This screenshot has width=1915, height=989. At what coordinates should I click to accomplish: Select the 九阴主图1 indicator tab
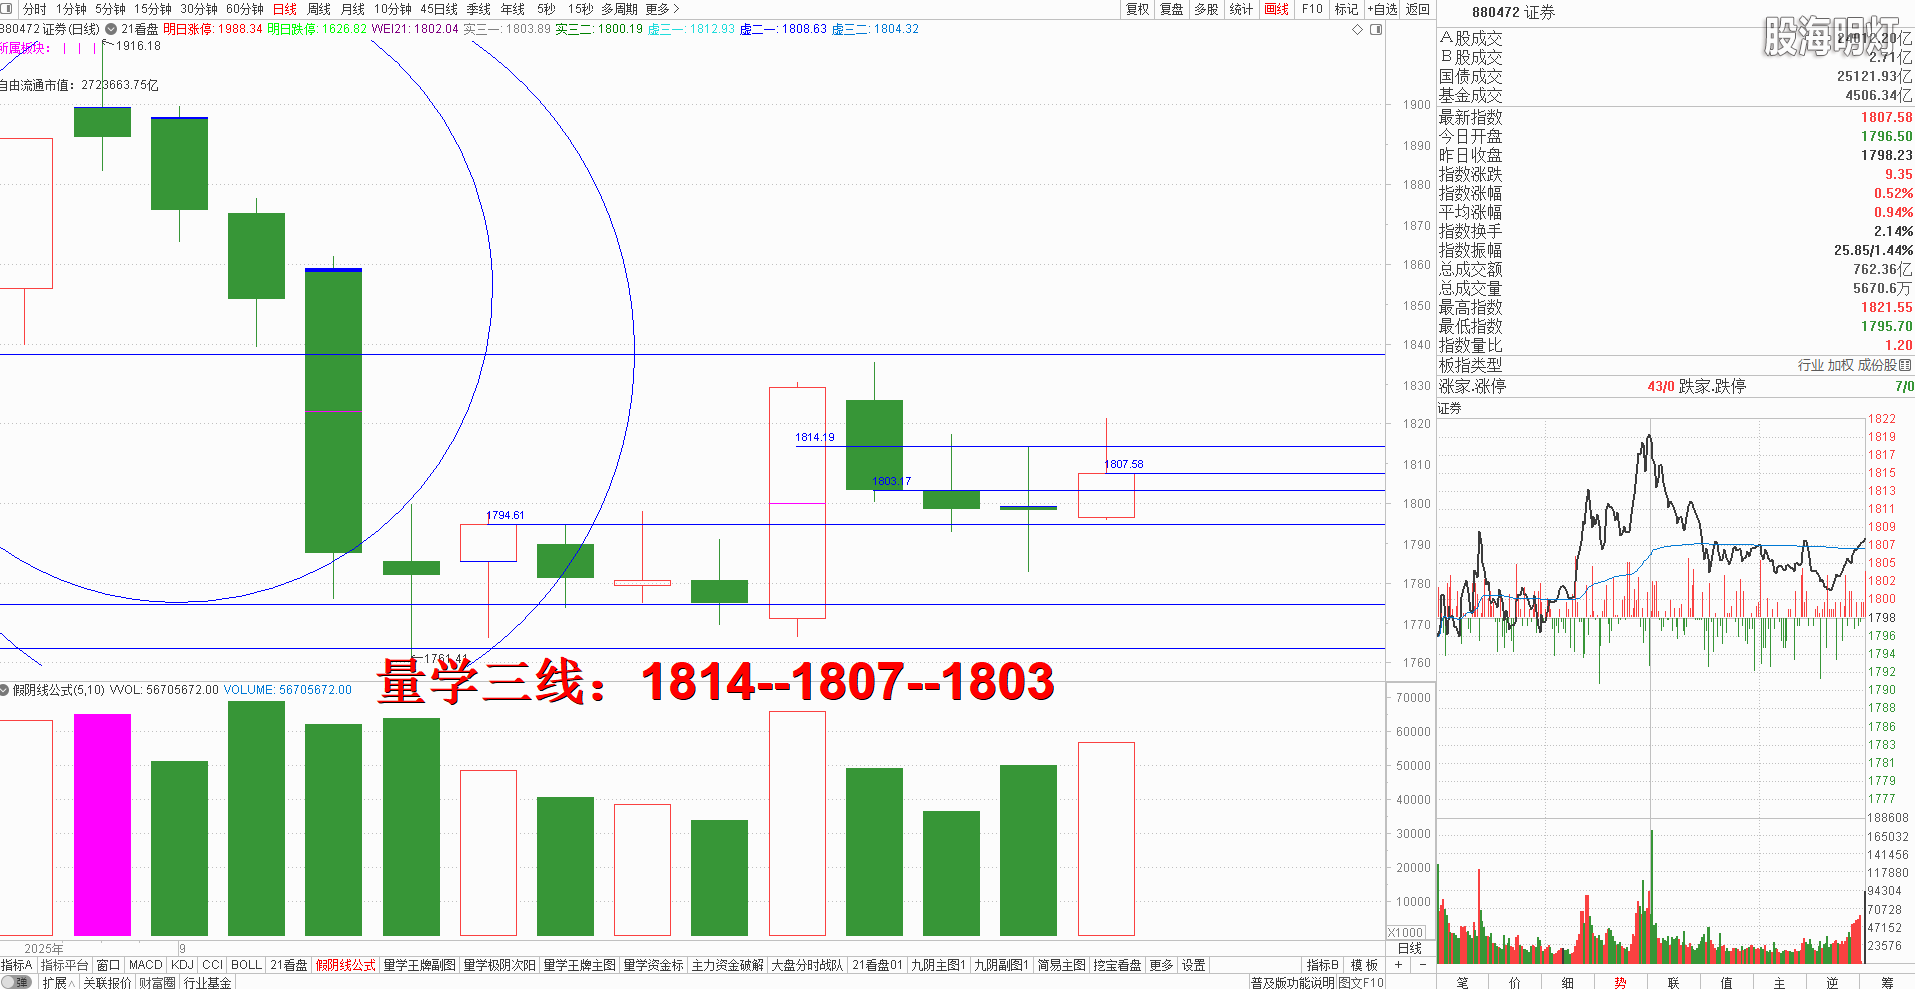(939, 965)
